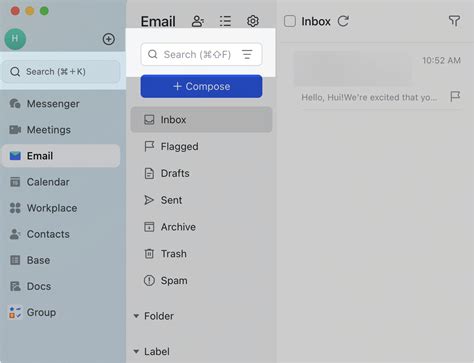Open the Hello Hui email preview
This screenshot has width=474, height=363.
(370, 80)
